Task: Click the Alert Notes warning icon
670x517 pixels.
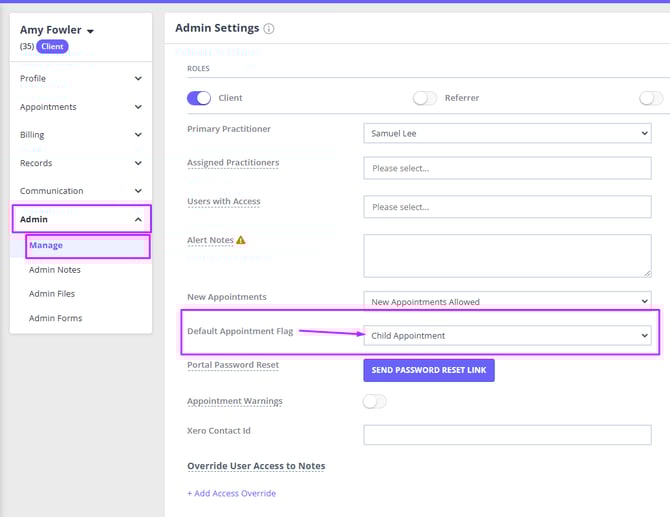Action: coord(240,240)
